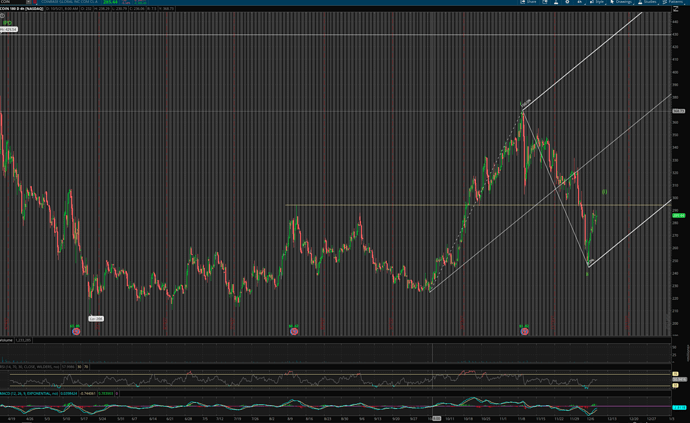Click the red linking icon beside the symbol
The width and height of the screenshot is (690, 423).
[35, 2]
